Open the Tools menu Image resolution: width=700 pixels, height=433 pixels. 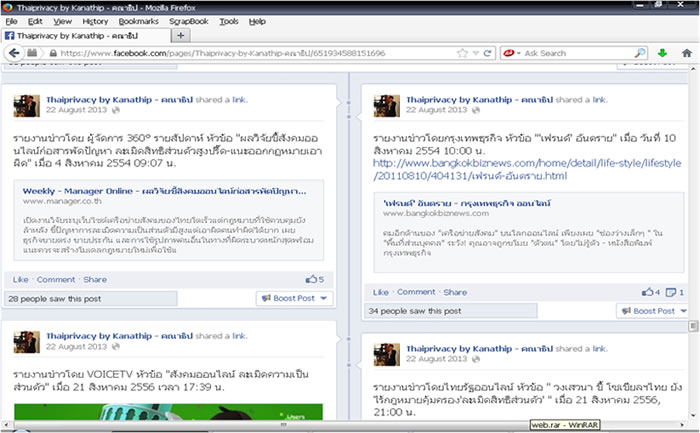pyautogui.click(x=229, y=21)
